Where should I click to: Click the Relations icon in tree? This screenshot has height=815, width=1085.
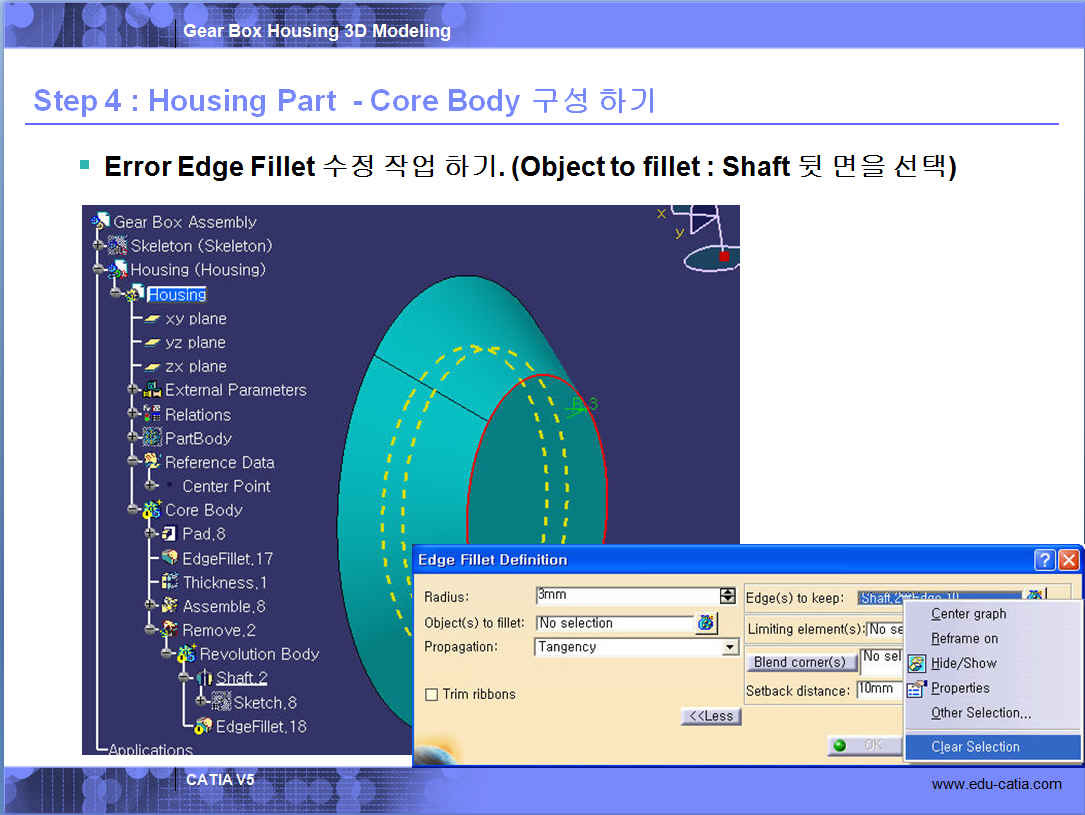point(152,414)
